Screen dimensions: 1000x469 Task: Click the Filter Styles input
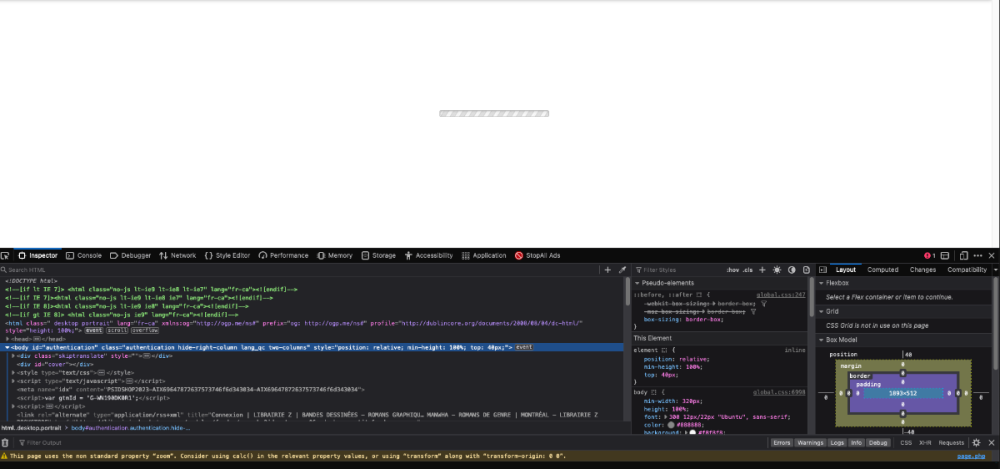(x=679, y=270)
